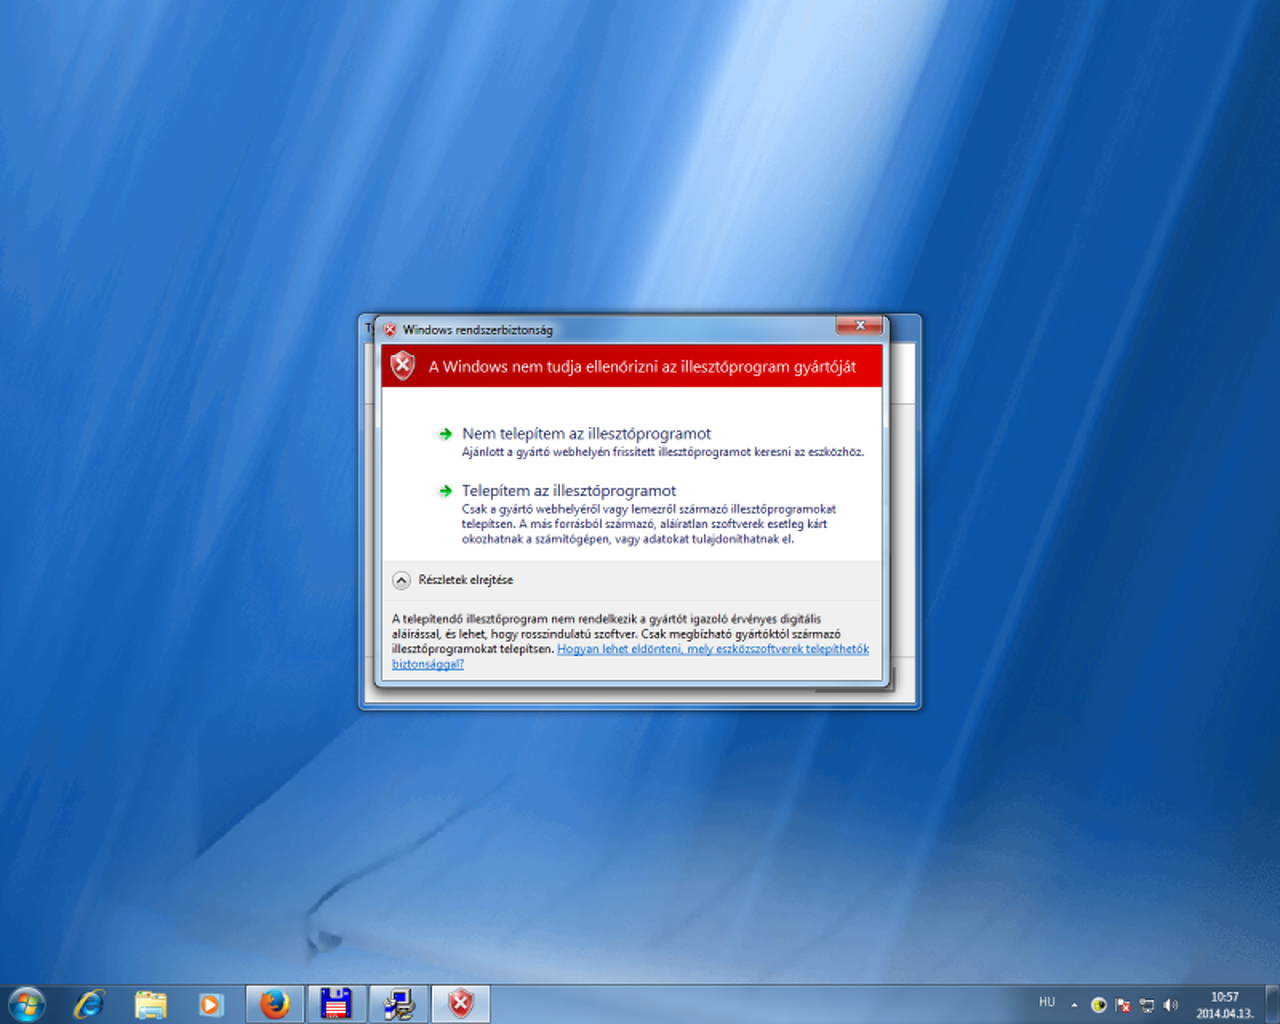Screen dimensions: 1280x1024
Task: Open the volume speaker tray icon
Action: [x=1171, y=1005]
